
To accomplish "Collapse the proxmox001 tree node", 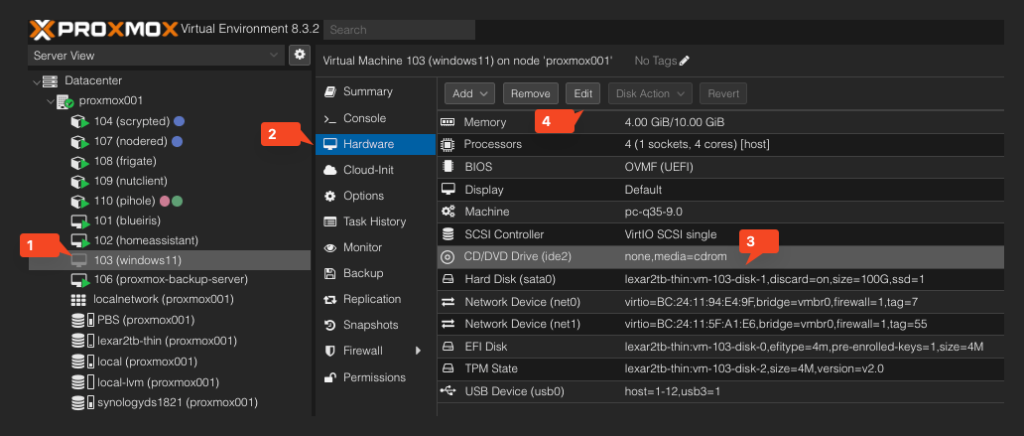I will (50, 101).
